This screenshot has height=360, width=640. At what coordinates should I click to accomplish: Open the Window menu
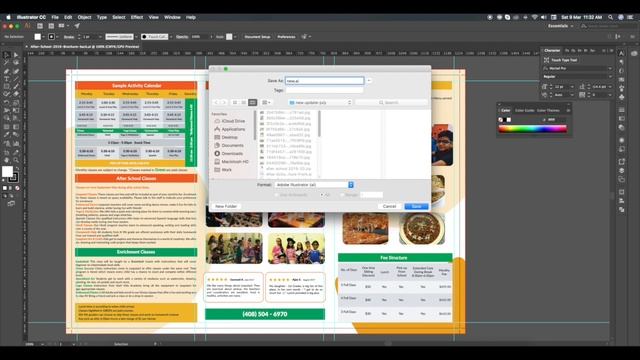click(x=172, y=17)
